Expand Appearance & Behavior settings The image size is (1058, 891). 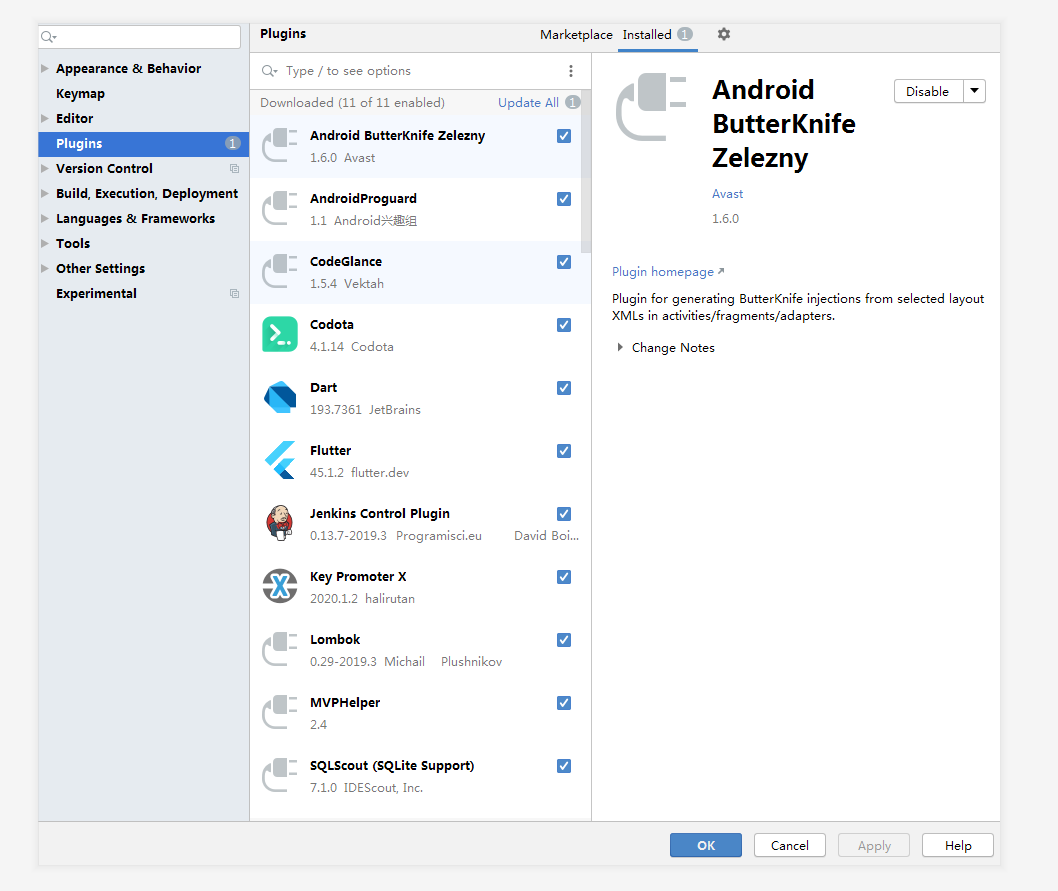point(45,68)
